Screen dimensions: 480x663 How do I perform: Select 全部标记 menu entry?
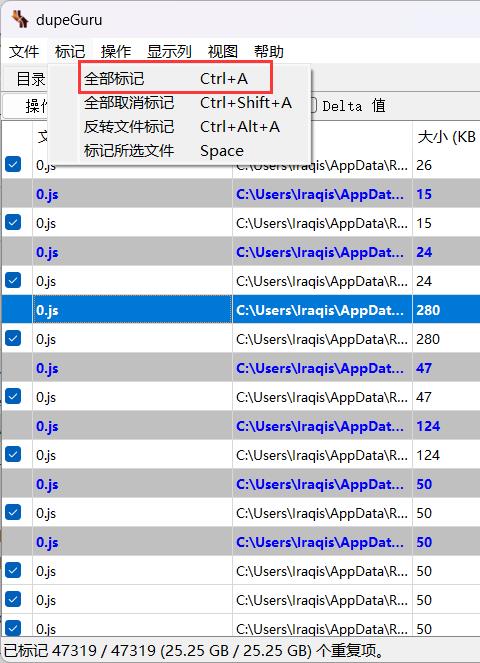tap(175, 79)
